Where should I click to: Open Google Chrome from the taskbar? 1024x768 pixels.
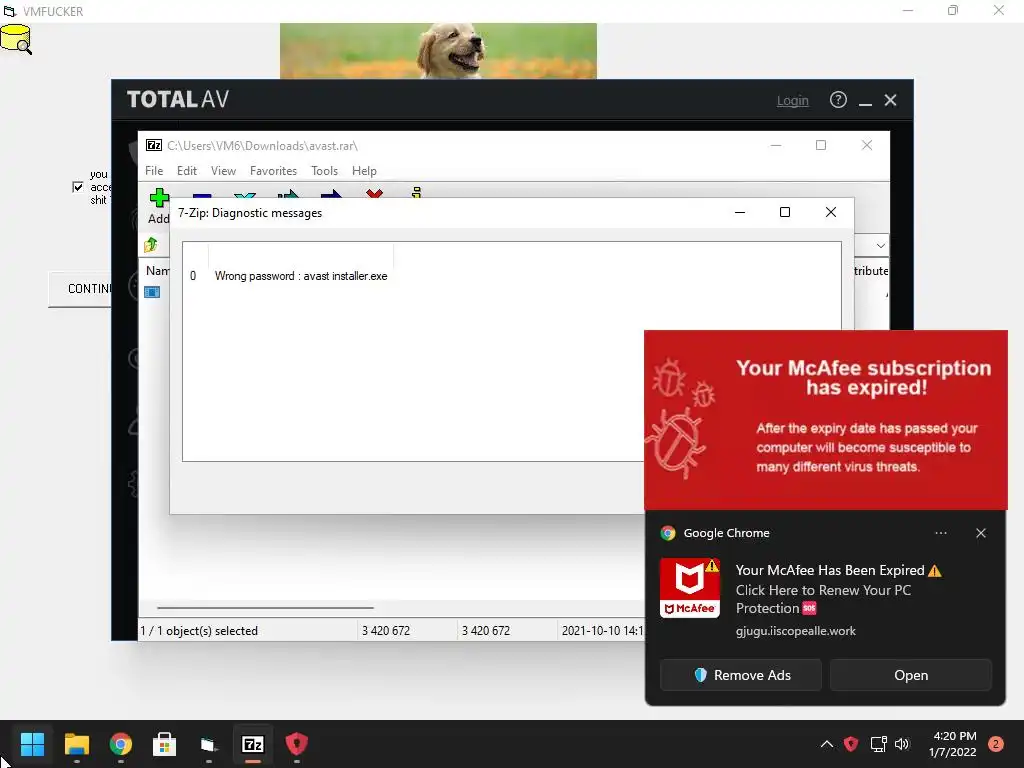click(121, 744)
